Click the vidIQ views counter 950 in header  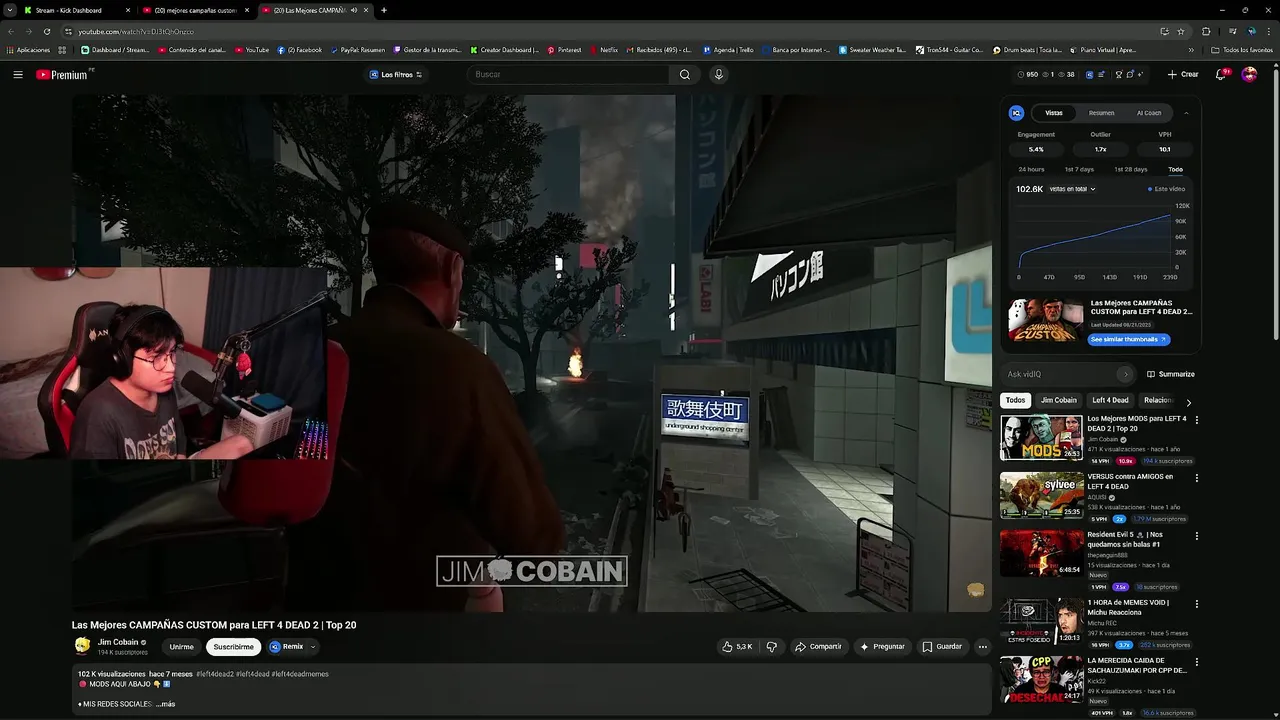pyautogui.click(x=1028, y=74)
